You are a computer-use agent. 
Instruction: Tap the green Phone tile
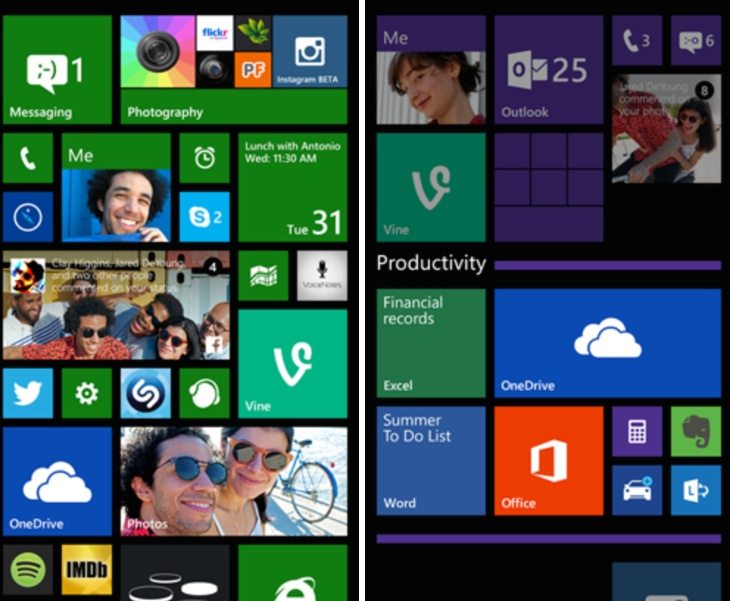click(28, 158)
